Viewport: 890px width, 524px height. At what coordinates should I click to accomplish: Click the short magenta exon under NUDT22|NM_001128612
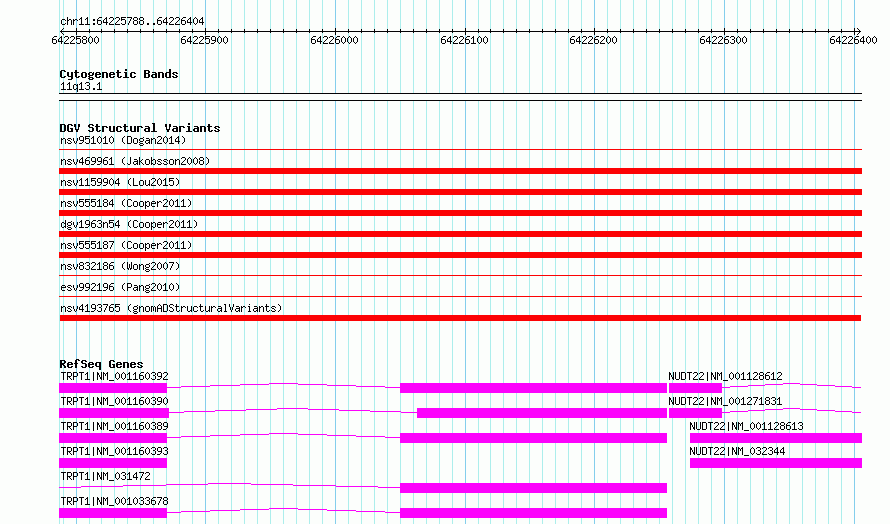695,388
